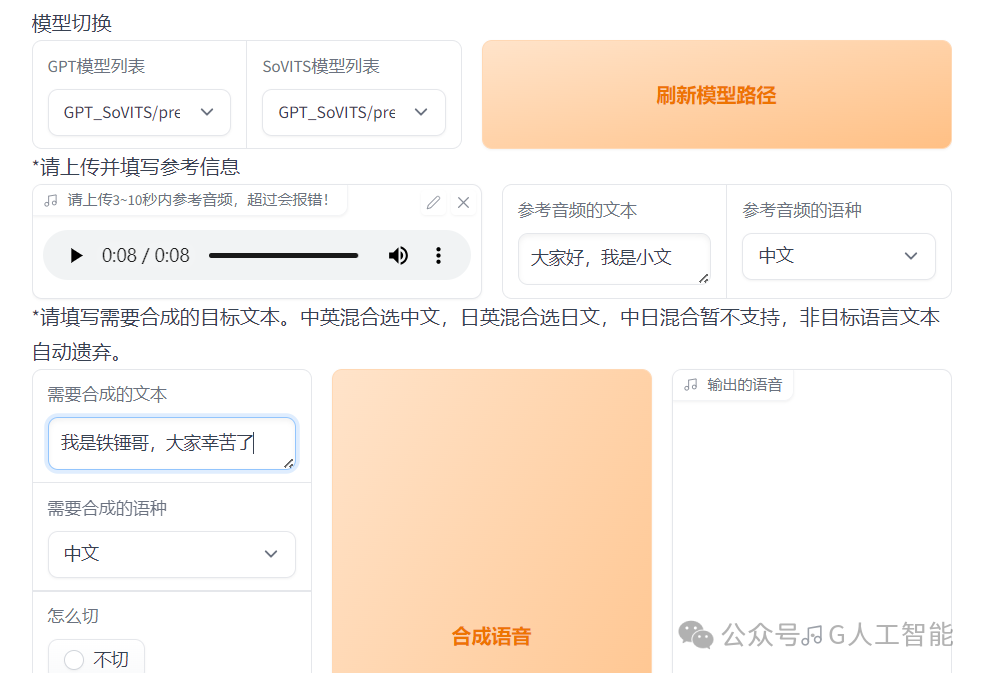984x673 pixels.
Task: Focus the 参考音频的文本 input field
Action: (x=614, y=259)
